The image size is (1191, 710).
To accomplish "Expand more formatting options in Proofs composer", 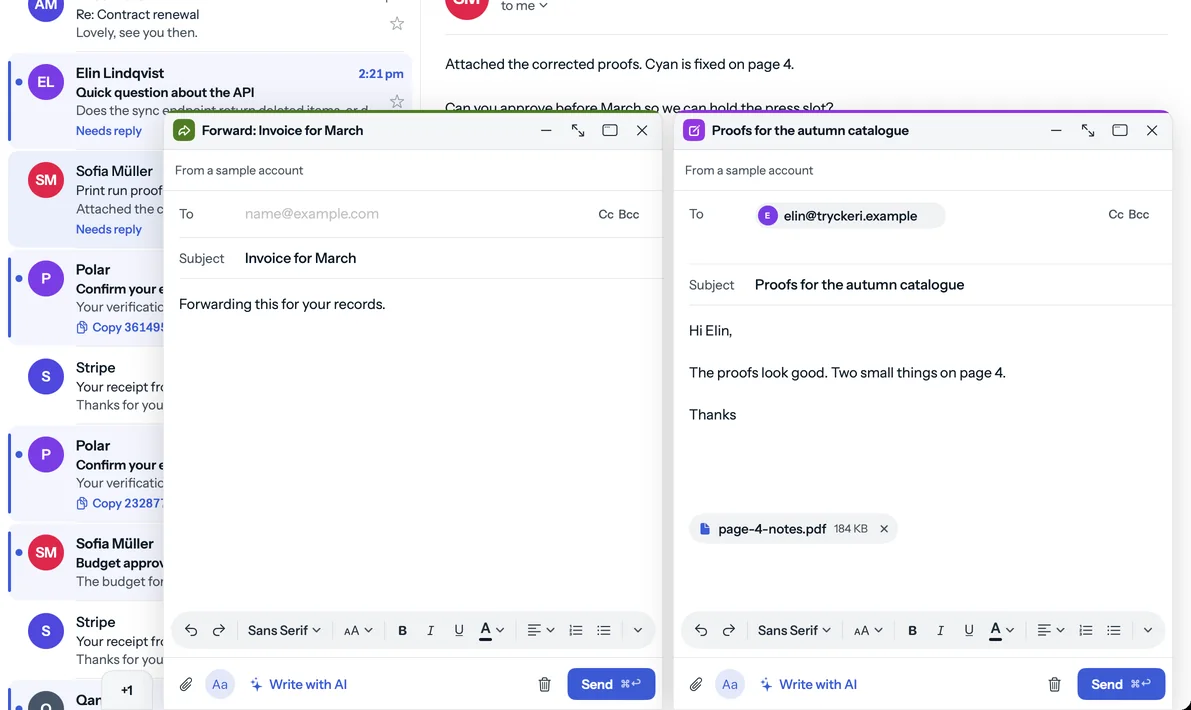I will (1148, 630).
